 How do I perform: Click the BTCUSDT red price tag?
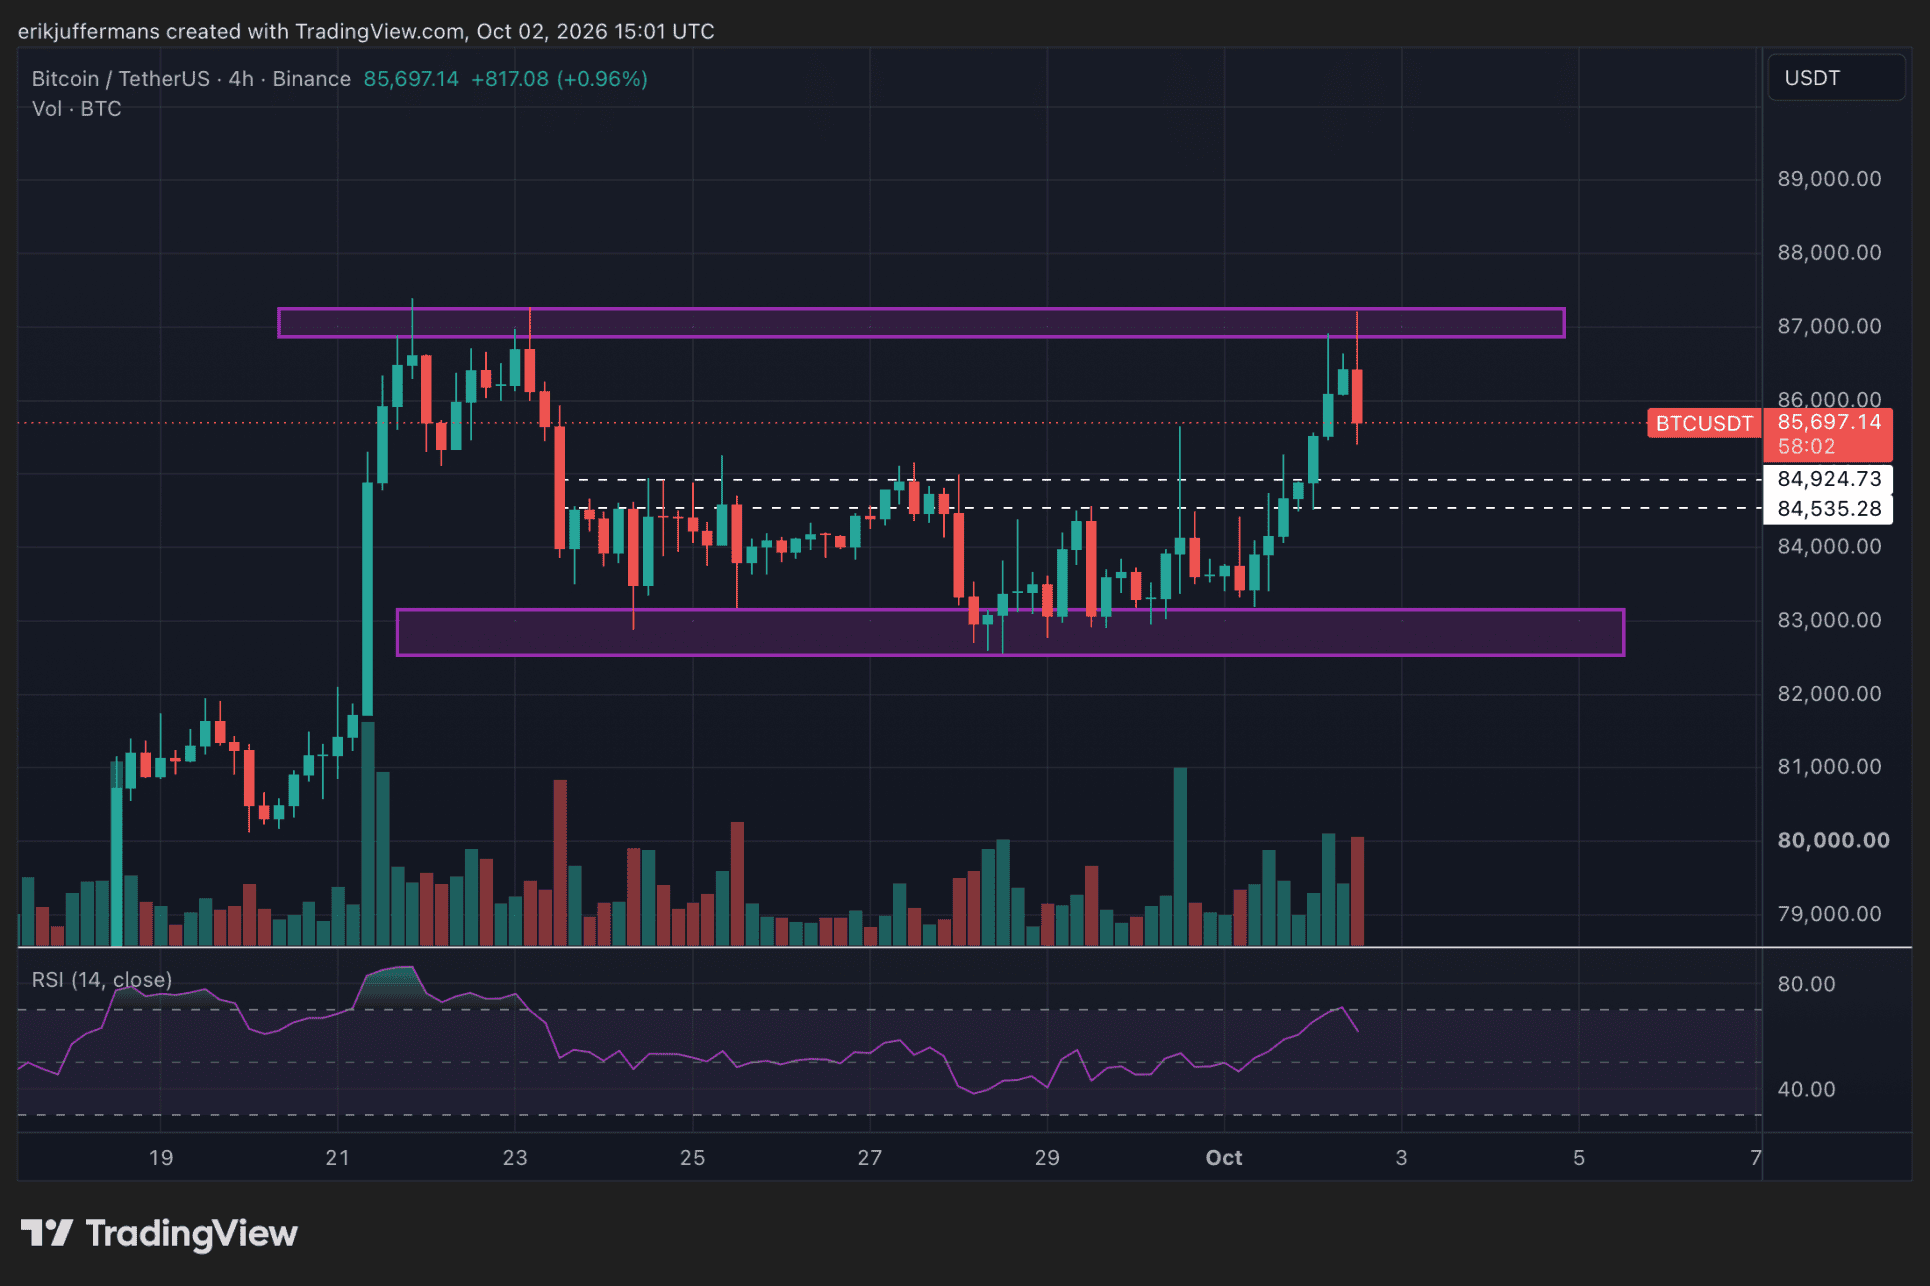[1704, 423]
